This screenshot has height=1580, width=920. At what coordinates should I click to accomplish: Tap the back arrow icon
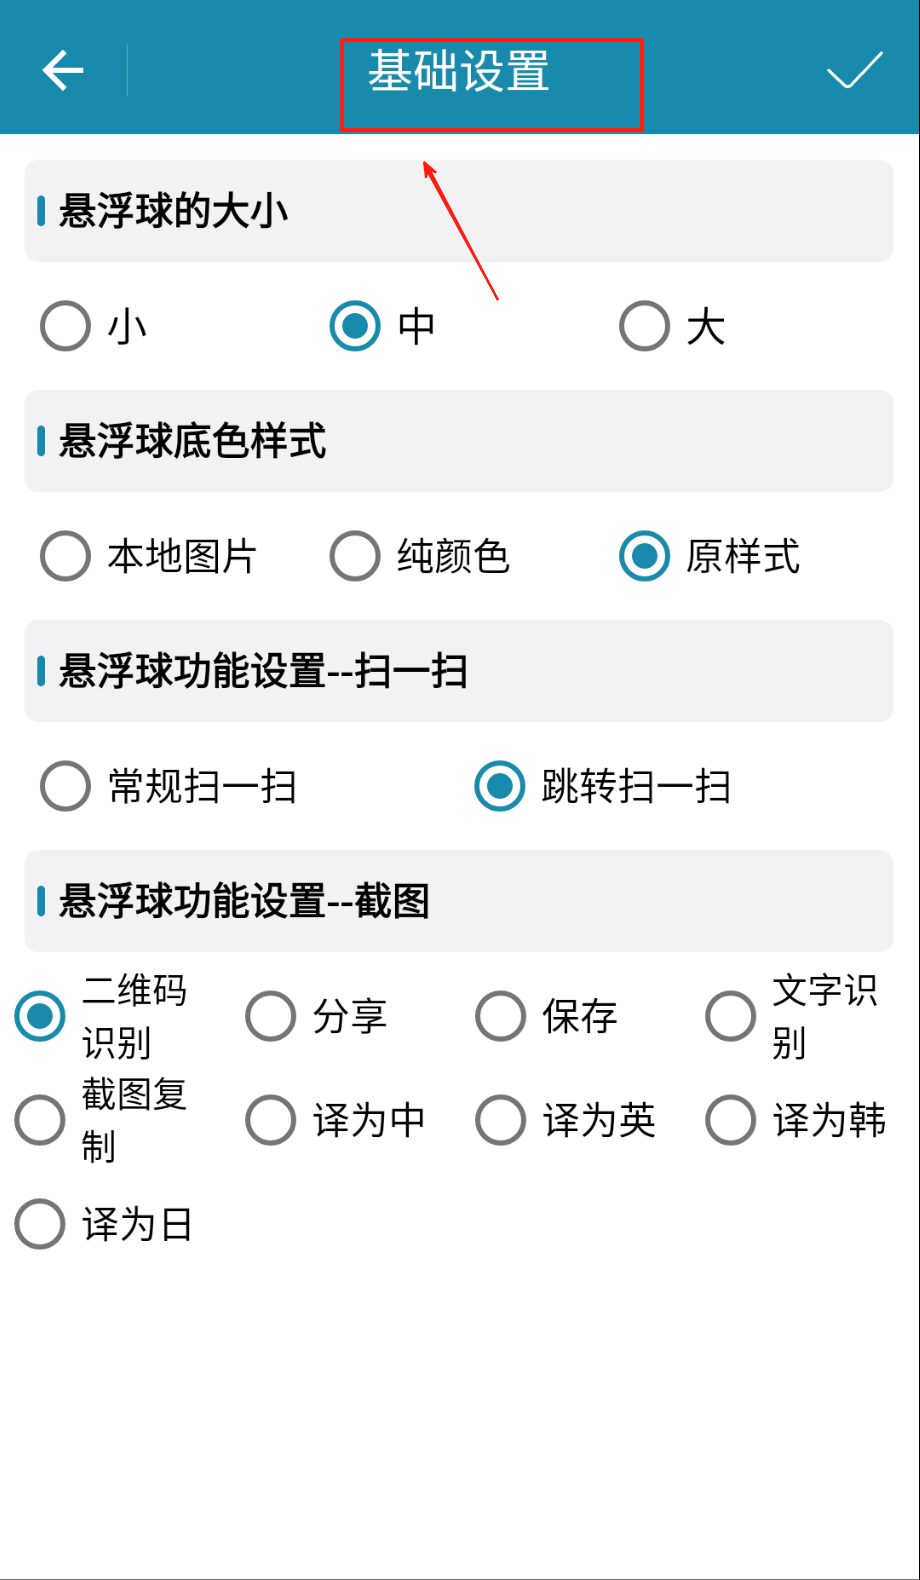(63, 70)
